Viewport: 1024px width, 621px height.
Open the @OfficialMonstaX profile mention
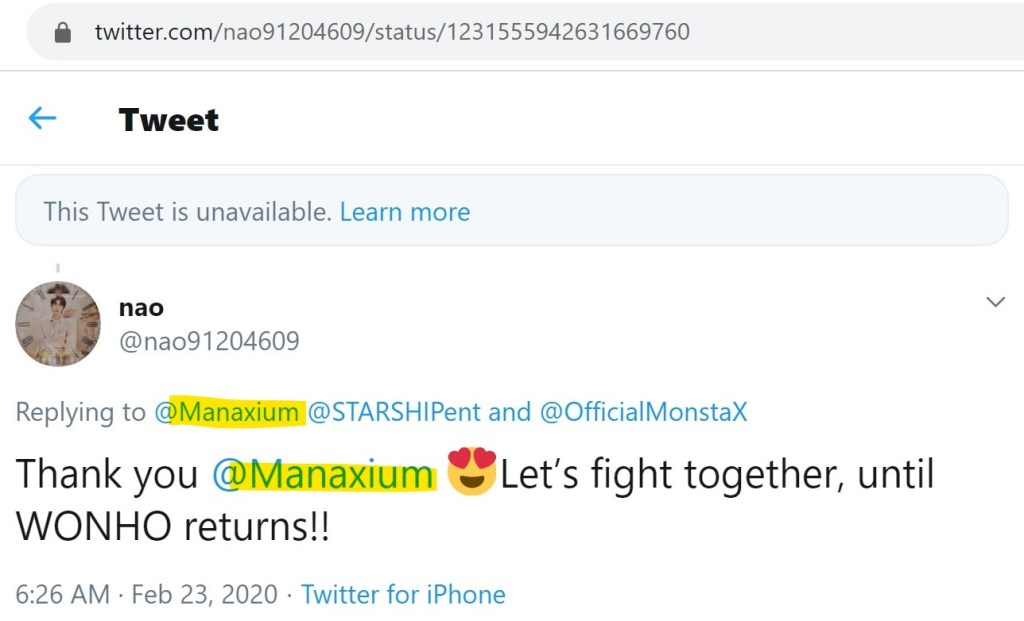tap(643, 412)
